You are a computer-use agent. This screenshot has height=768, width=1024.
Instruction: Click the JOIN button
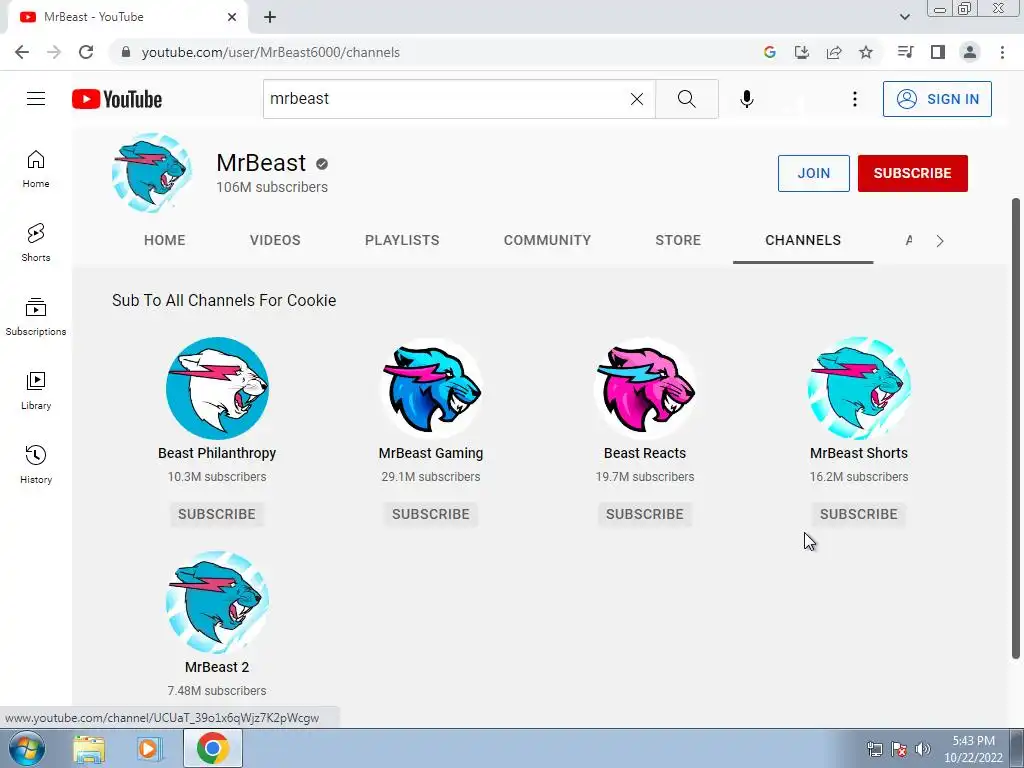(813, 173)
